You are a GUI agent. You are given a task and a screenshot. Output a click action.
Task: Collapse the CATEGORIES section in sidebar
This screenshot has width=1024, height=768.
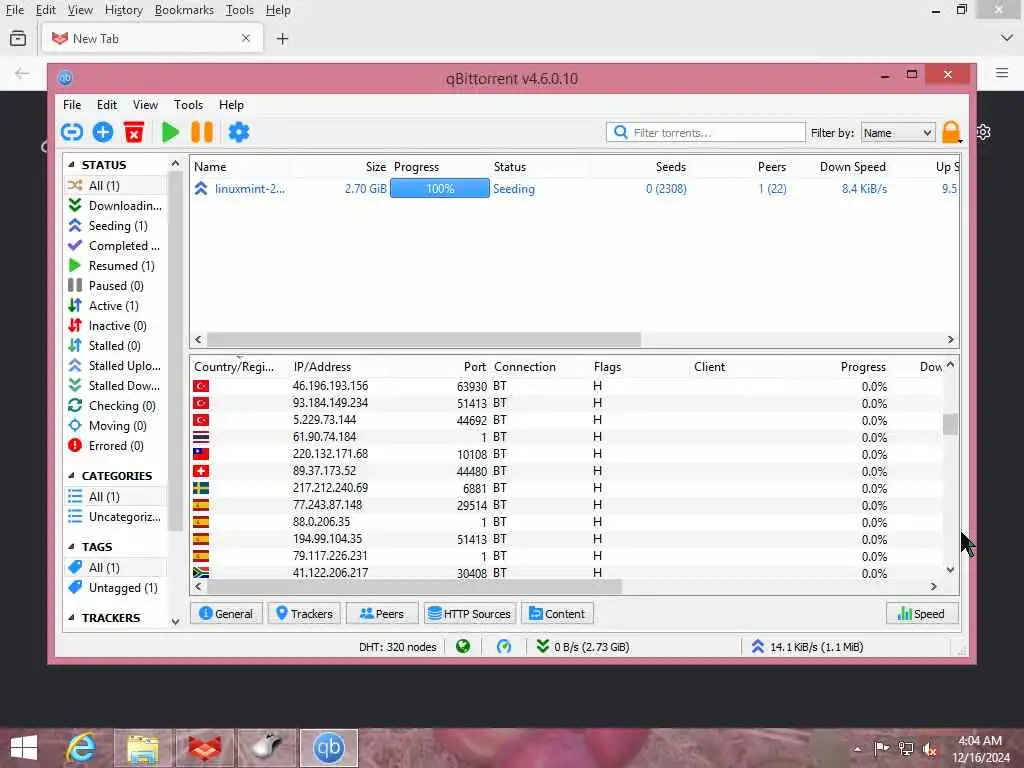[x=71, y=475]
